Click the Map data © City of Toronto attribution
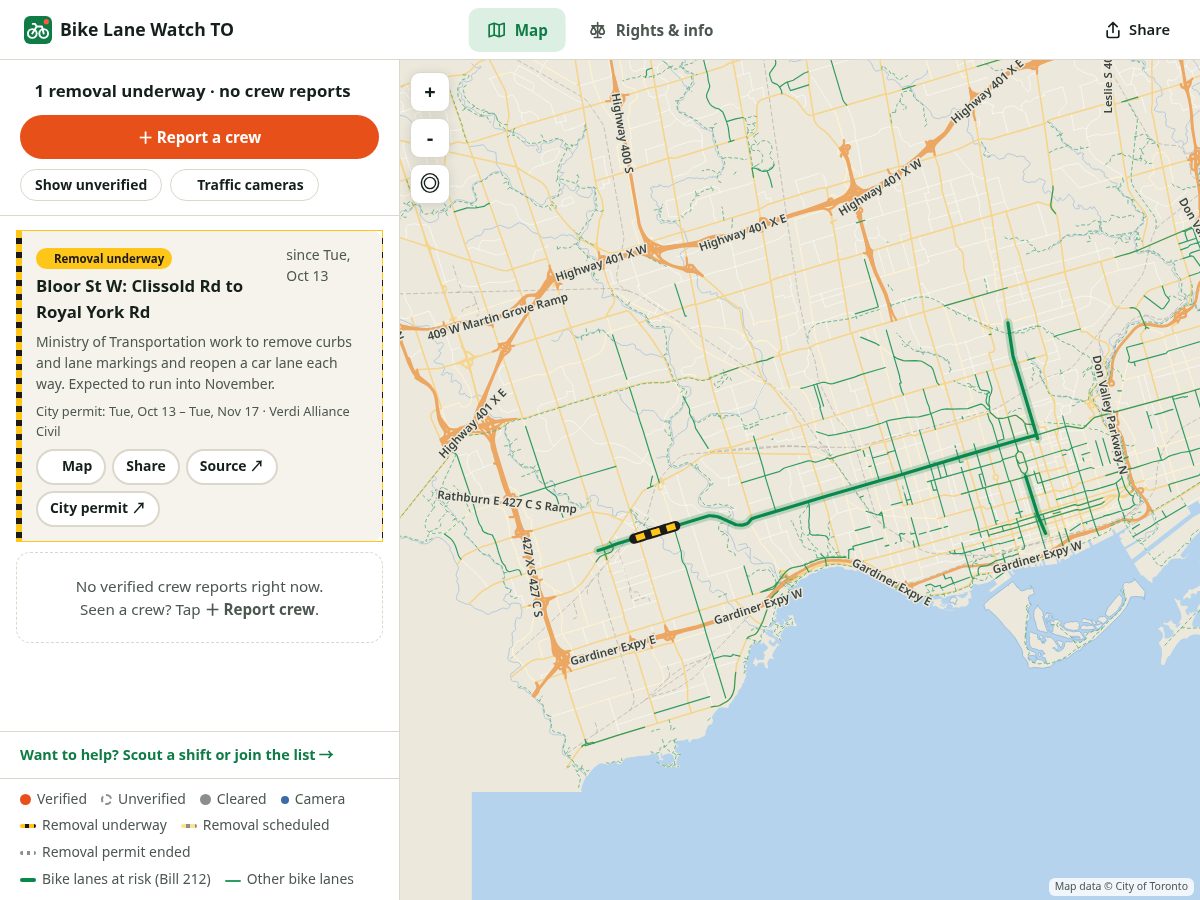The height and width of the screenshot is (900, 1200). pos(1120,886)
